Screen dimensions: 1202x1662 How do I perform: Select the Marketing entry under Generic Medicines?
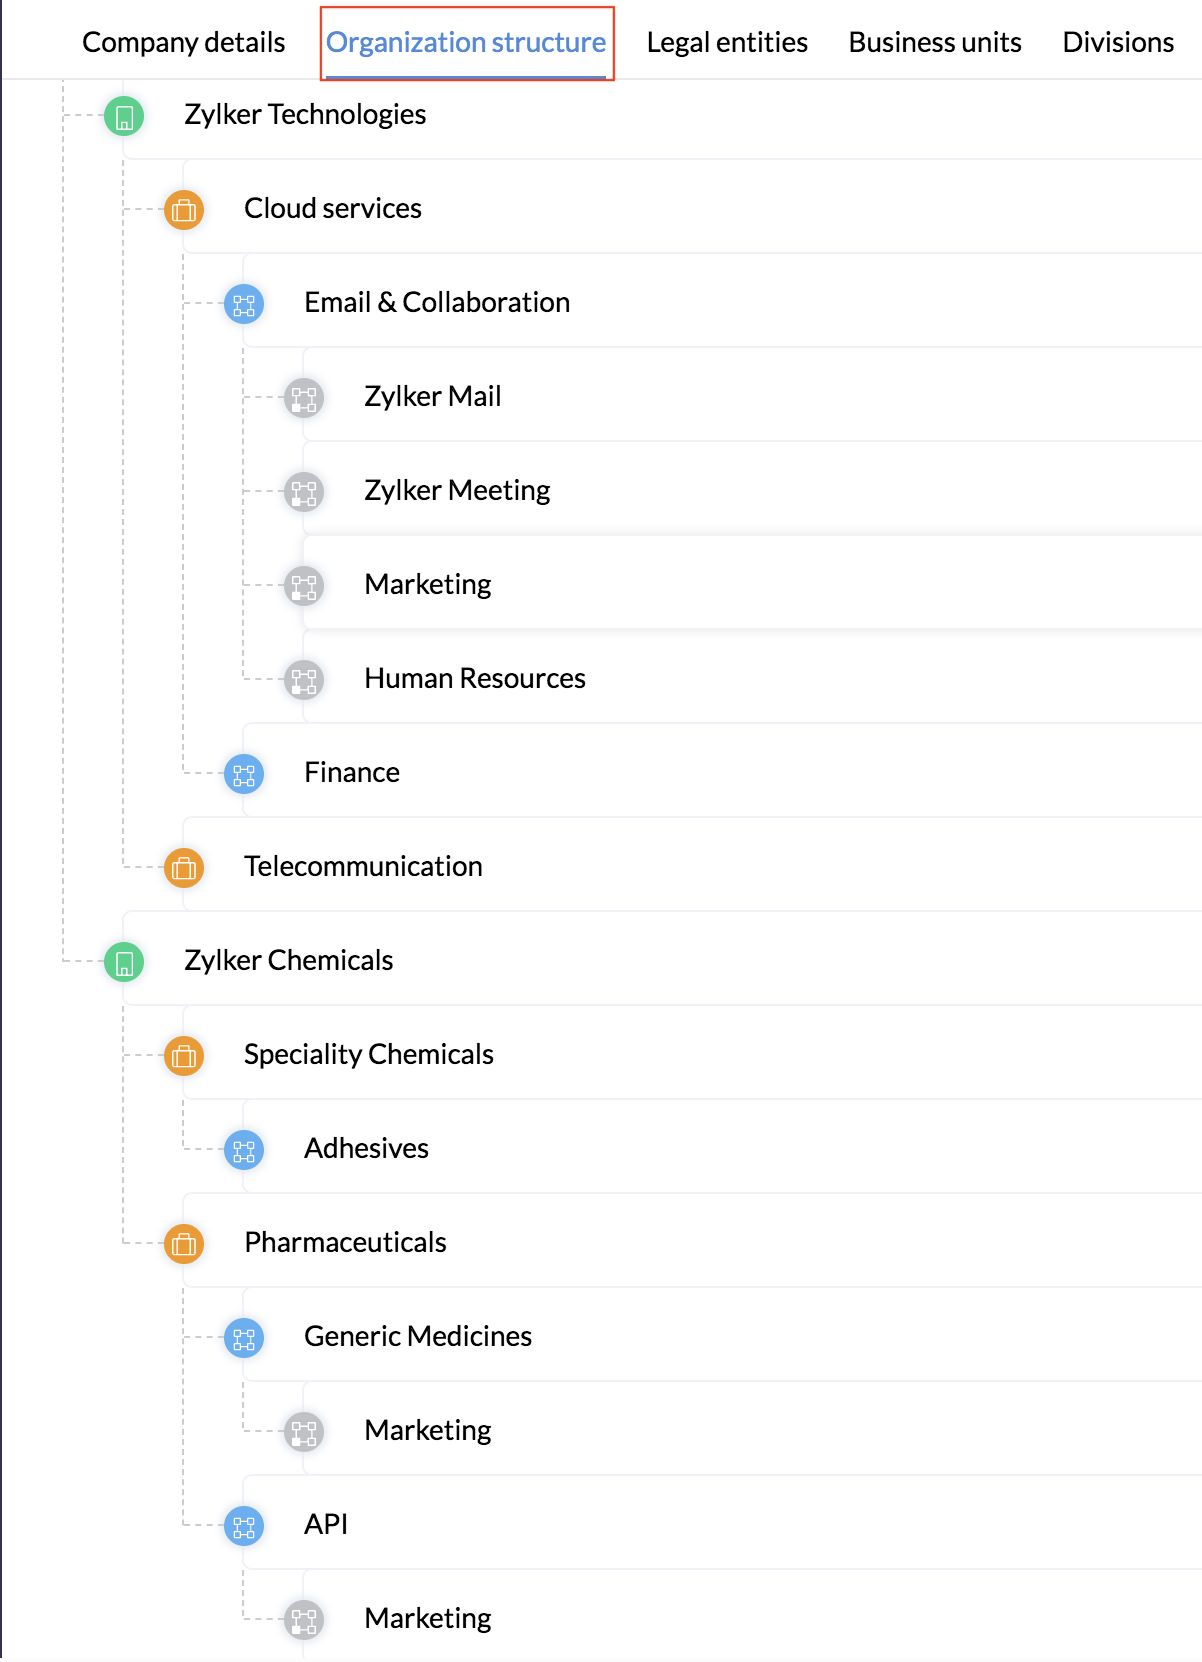click(x=428, y=1432)
